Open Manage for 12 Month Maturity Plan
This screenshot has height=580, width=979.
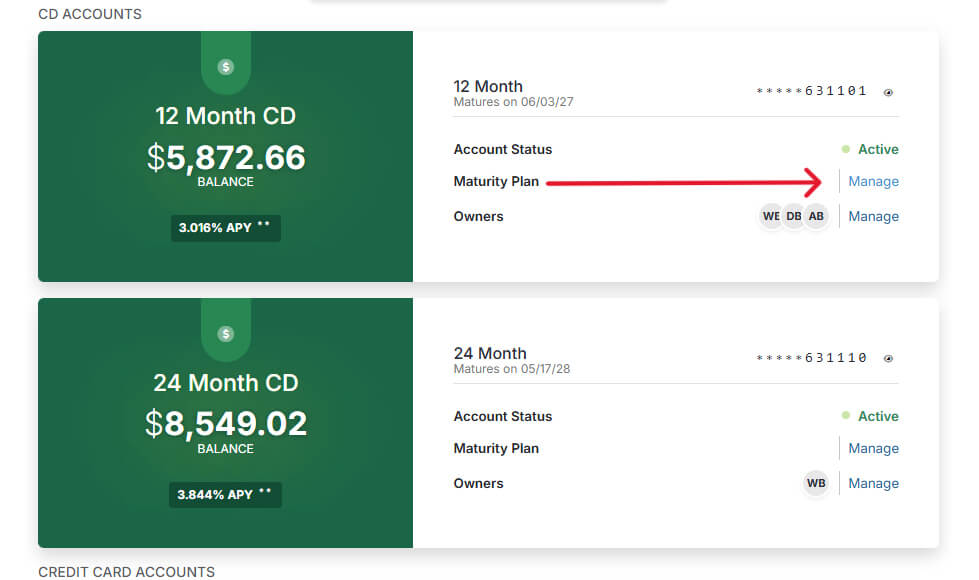pyautogui.click(x=873, y=182)
